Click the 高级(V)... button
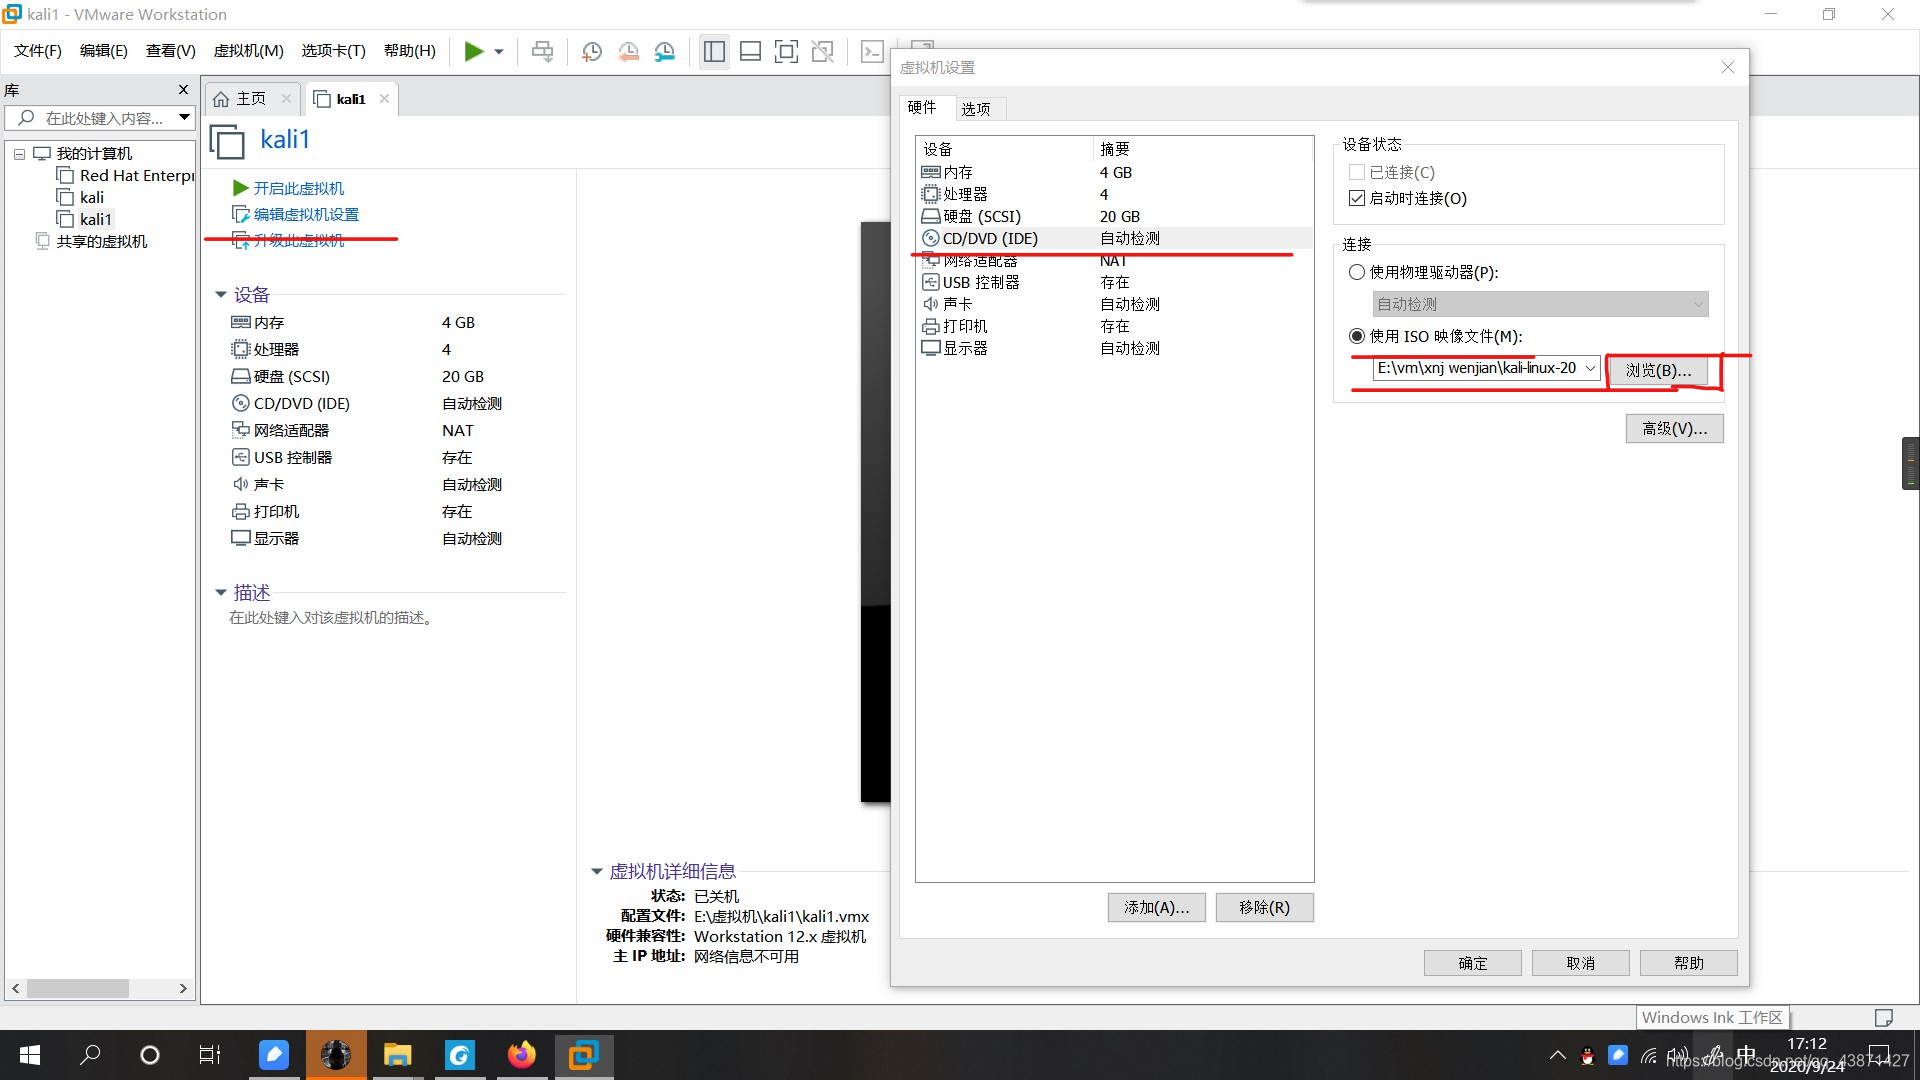1920x1080 pixels. click(1674, 429)
